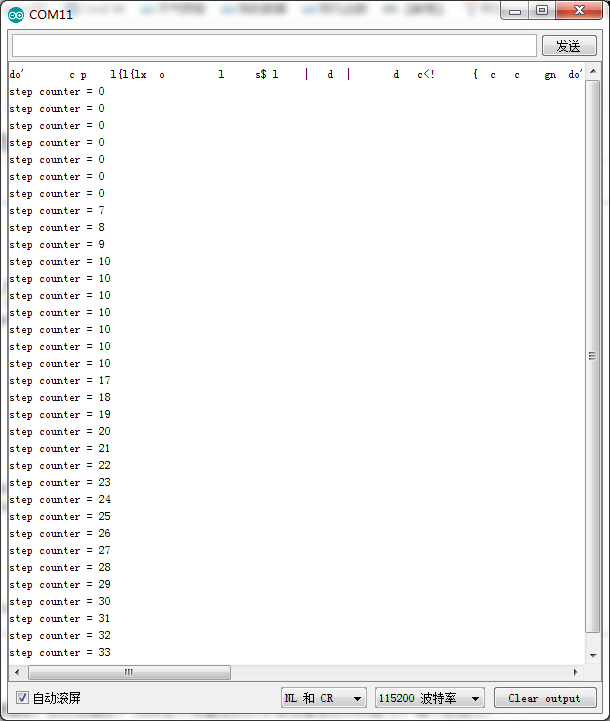The width and height of the screenshot is (610, 721).
Task: Click the serial message input field
Action: 274,46
